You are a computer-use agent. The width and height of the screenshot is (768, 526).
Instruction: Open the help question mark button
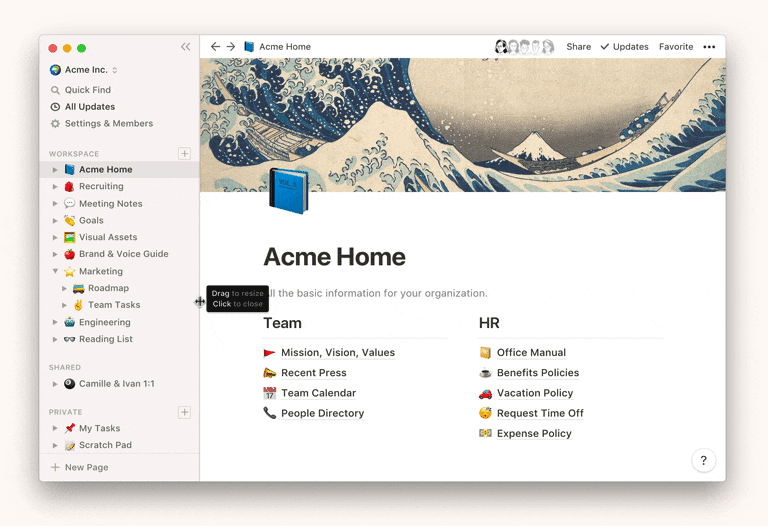tap(703, 460)
